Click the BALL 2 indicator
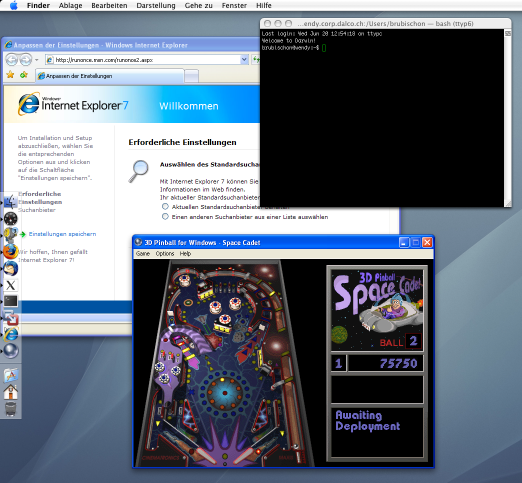The height and width of the screenshot is (483, 522). (401, 342)
